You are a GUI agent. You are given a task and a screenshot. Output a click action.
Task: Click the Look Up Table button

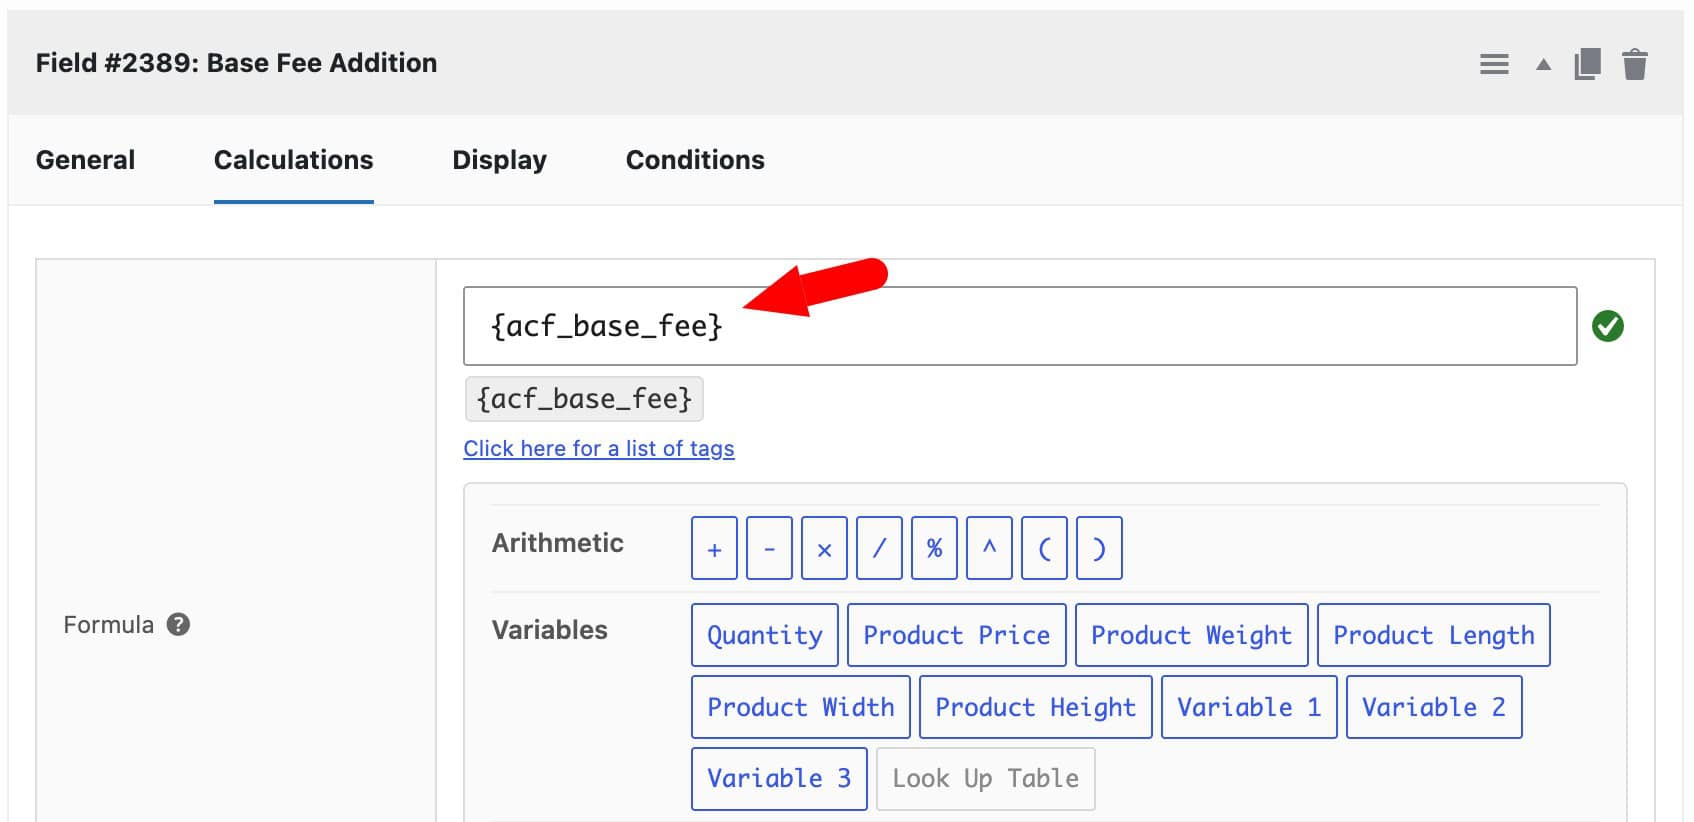click(986, 778)
